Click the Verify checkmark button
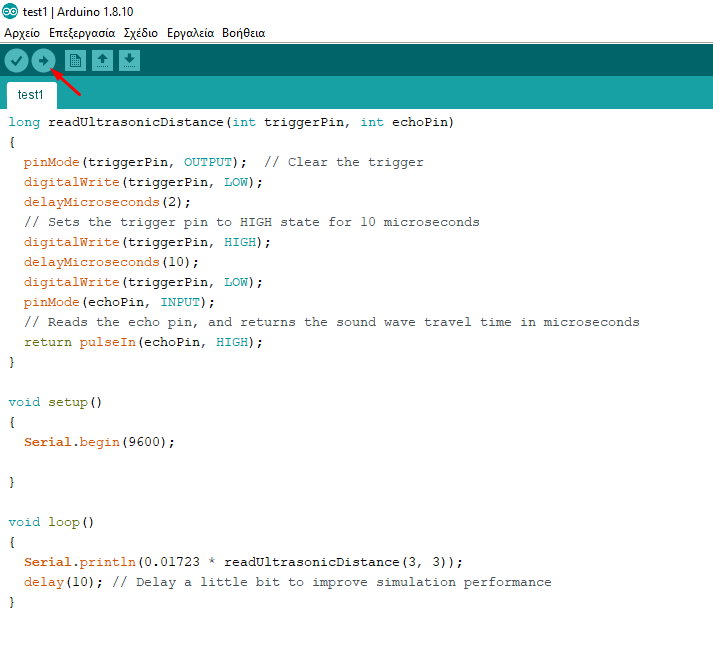Image resolution: width=713 pixels, height=655 pixels. pos(16,61)
